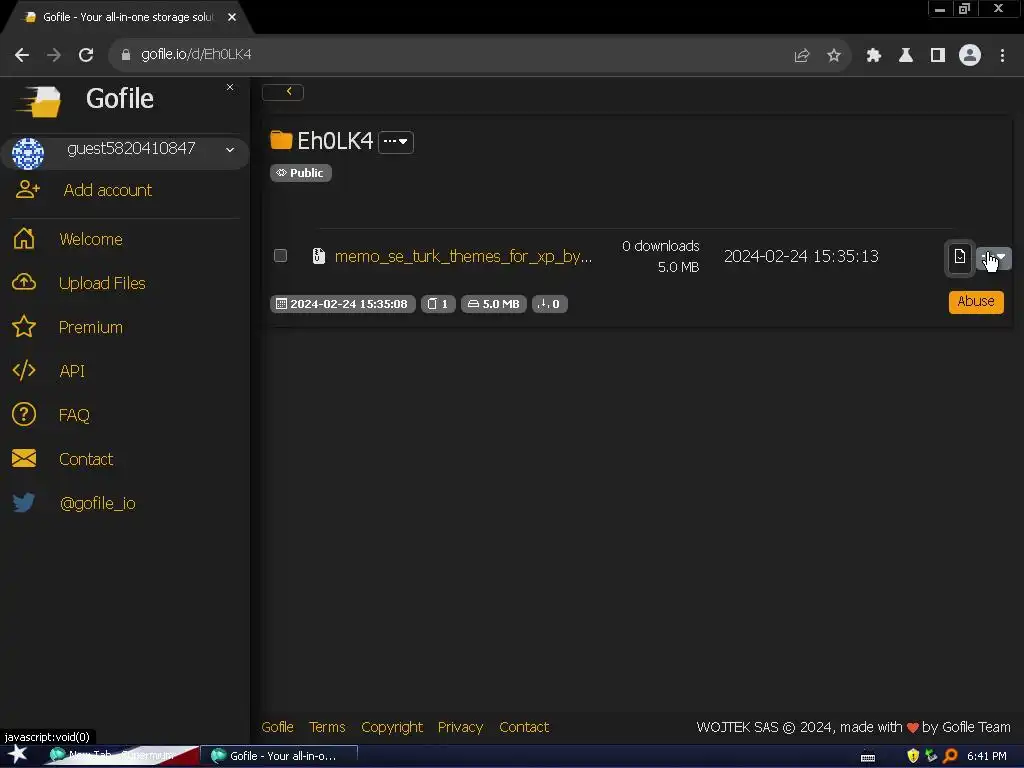The height and width of the screenshot is (768, 1024).
Task: Select the Gofile browser tab
Action: pos(127,18)
